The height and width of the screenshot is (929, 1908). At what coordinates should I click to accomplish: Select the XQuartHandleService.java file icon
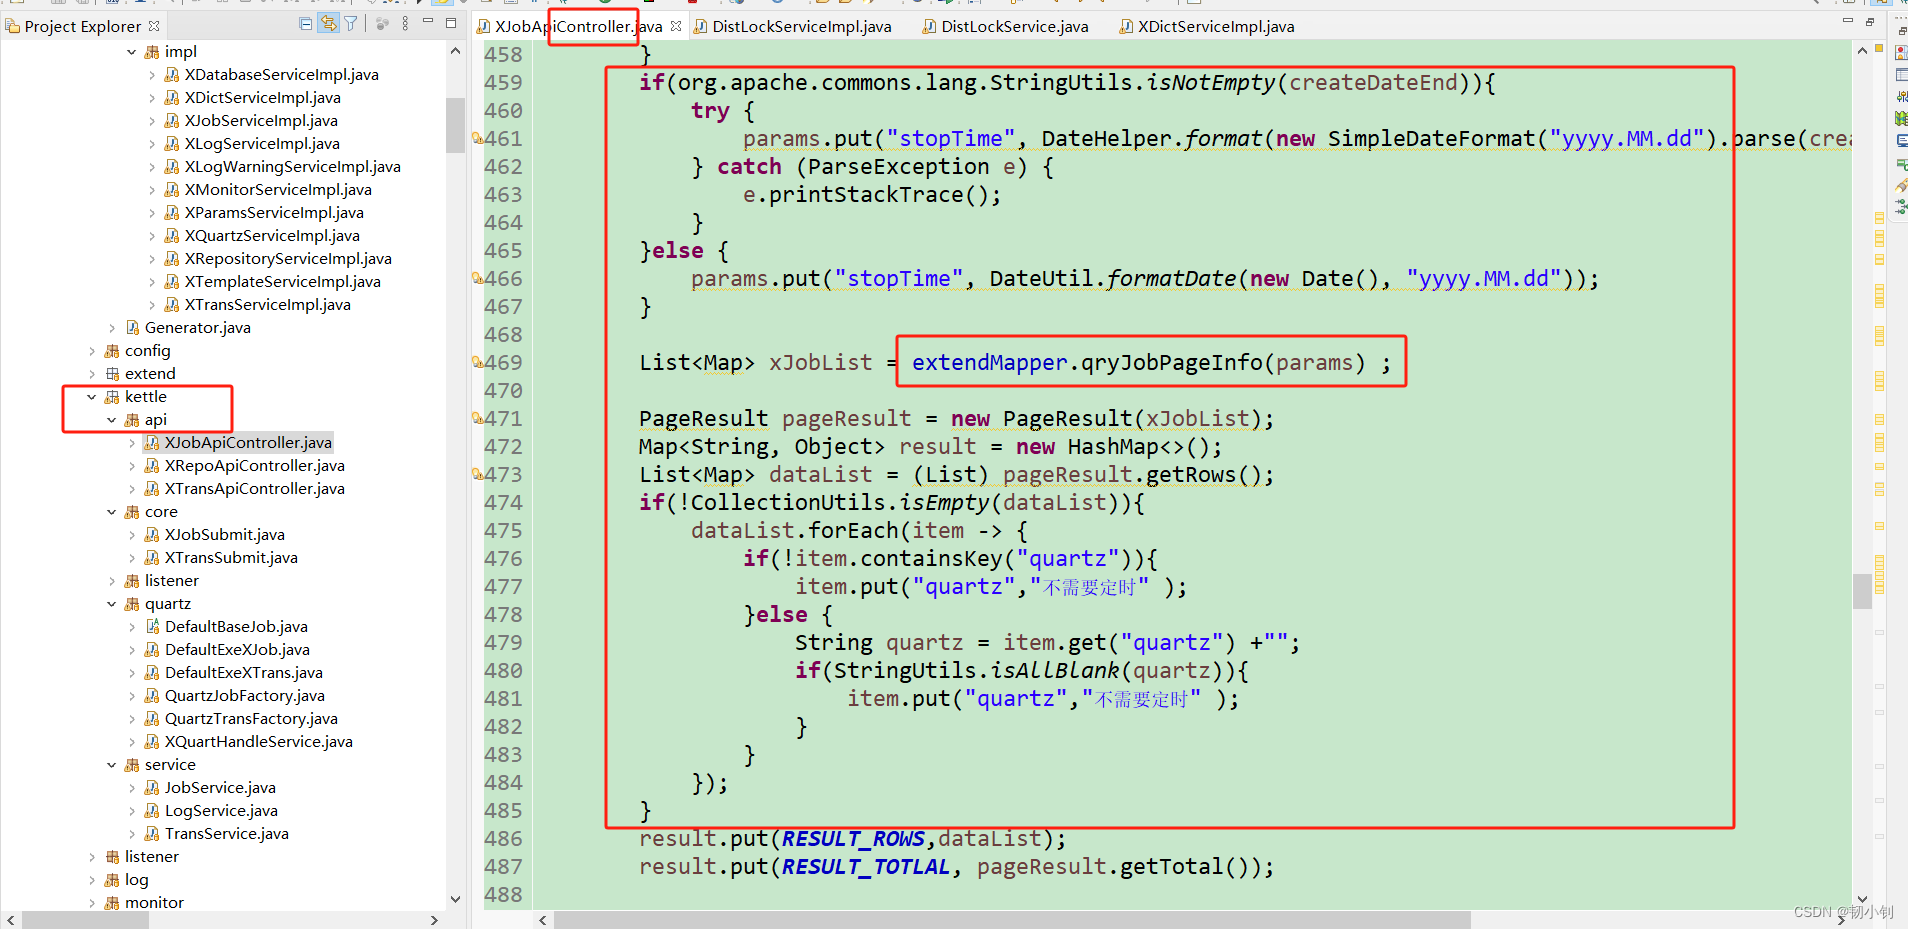pyautogui.click(x=152, y=742)
